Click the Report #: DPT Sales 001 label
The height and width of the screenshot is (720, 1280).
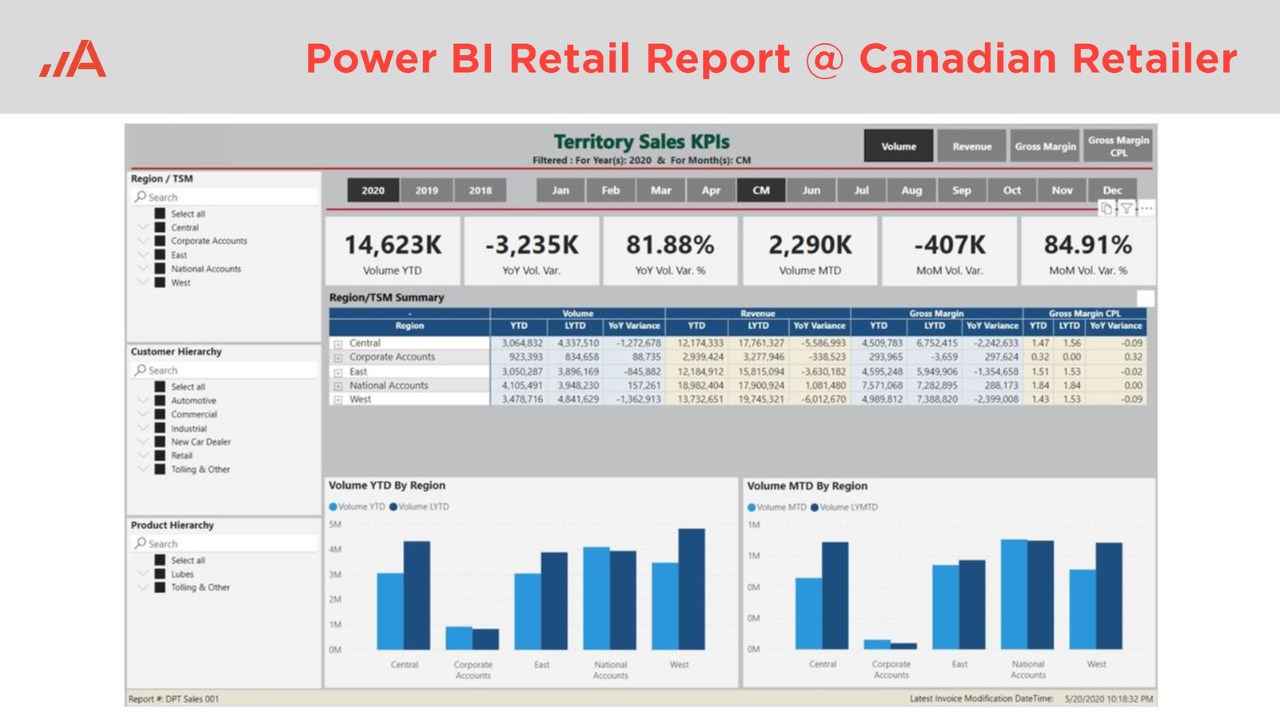click(x=174, y=698)
